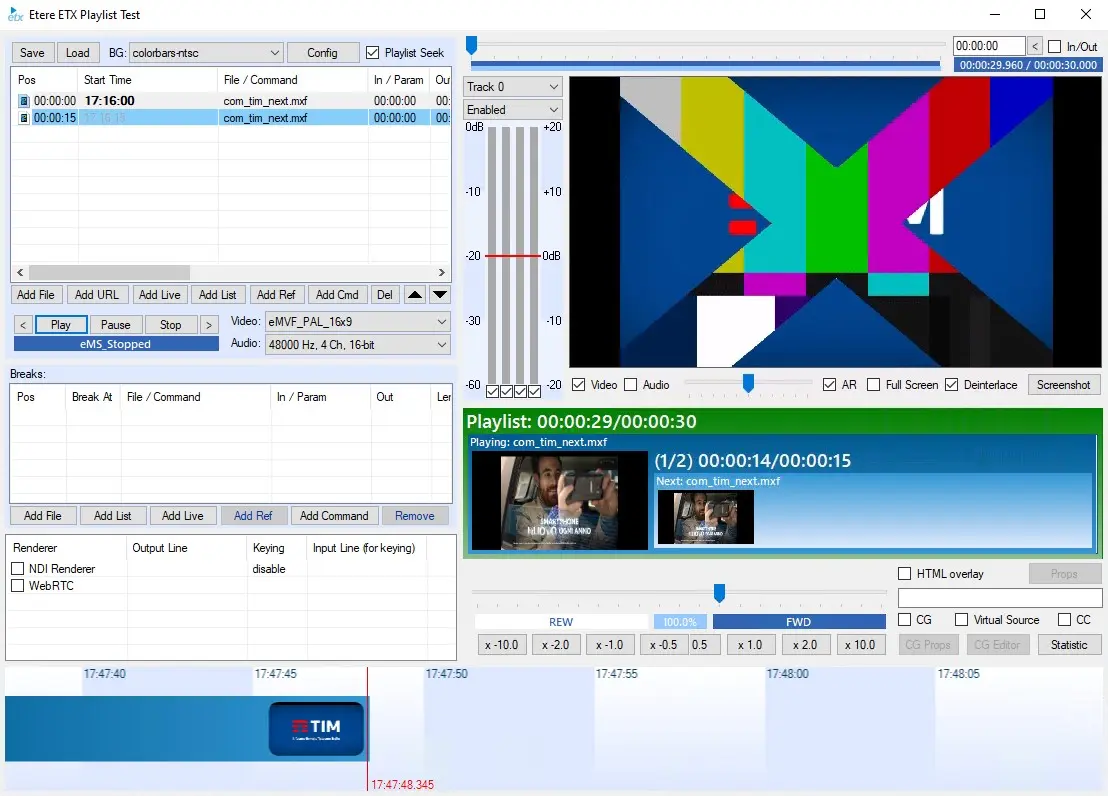Click the previous item '<' transport button
This screenshot has height=796, width=1108.
click(23, 325)
